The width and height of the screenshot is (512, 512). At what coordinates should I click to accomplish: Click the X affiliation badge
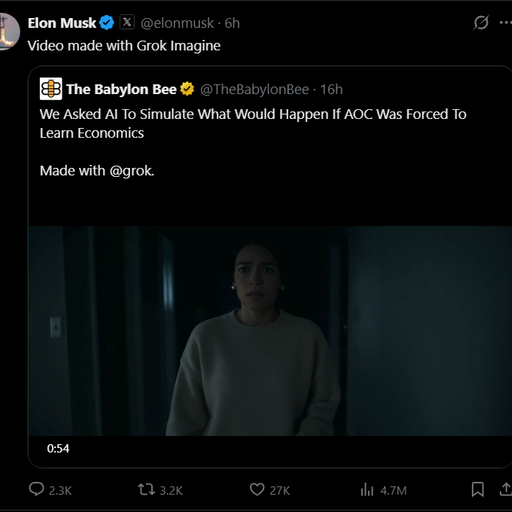click(x=127, y=22)
